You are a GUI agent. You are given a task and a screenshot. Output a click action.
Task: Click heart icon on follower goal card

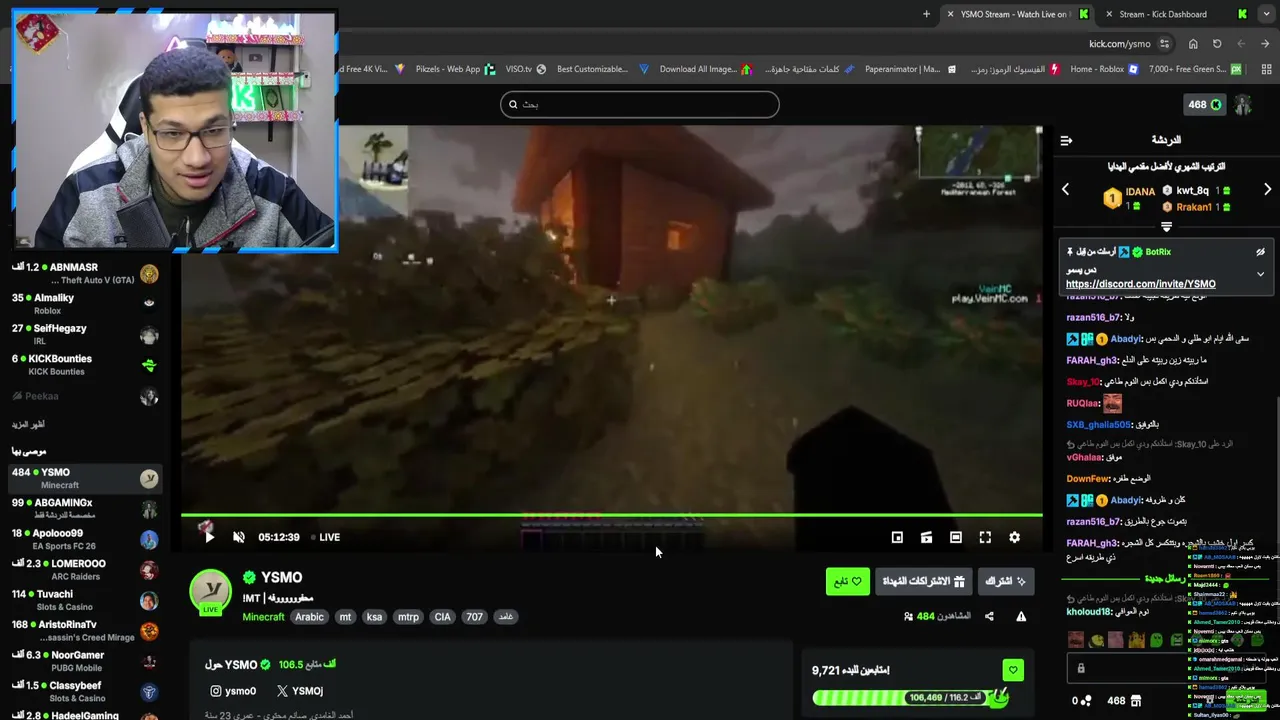pyautogui.click(x=1013, y=670)
